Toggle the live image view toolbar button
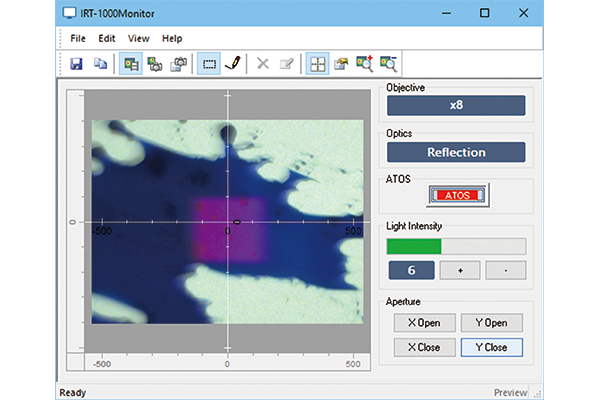Screen dimensions: 600x400 [x=131, y=63]
